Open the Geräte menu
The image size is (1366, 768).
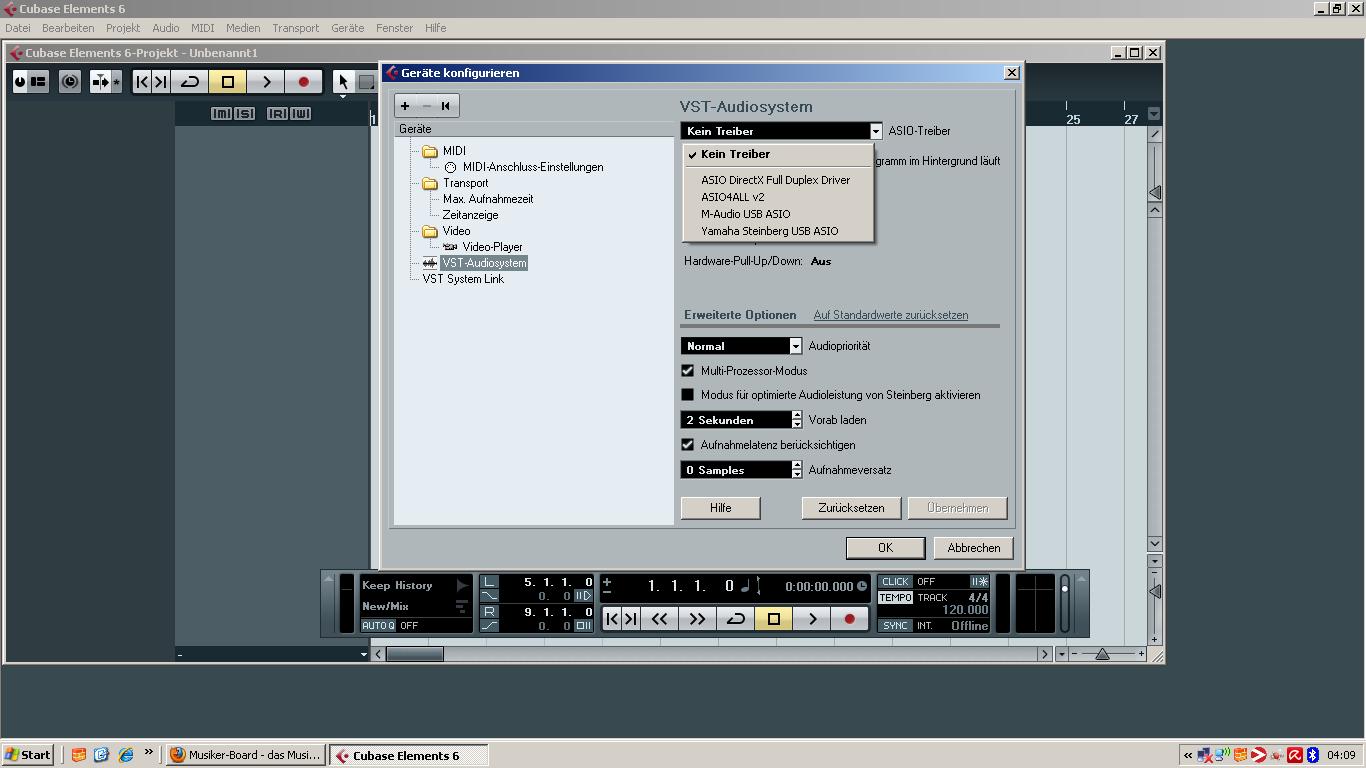point(348,28)
